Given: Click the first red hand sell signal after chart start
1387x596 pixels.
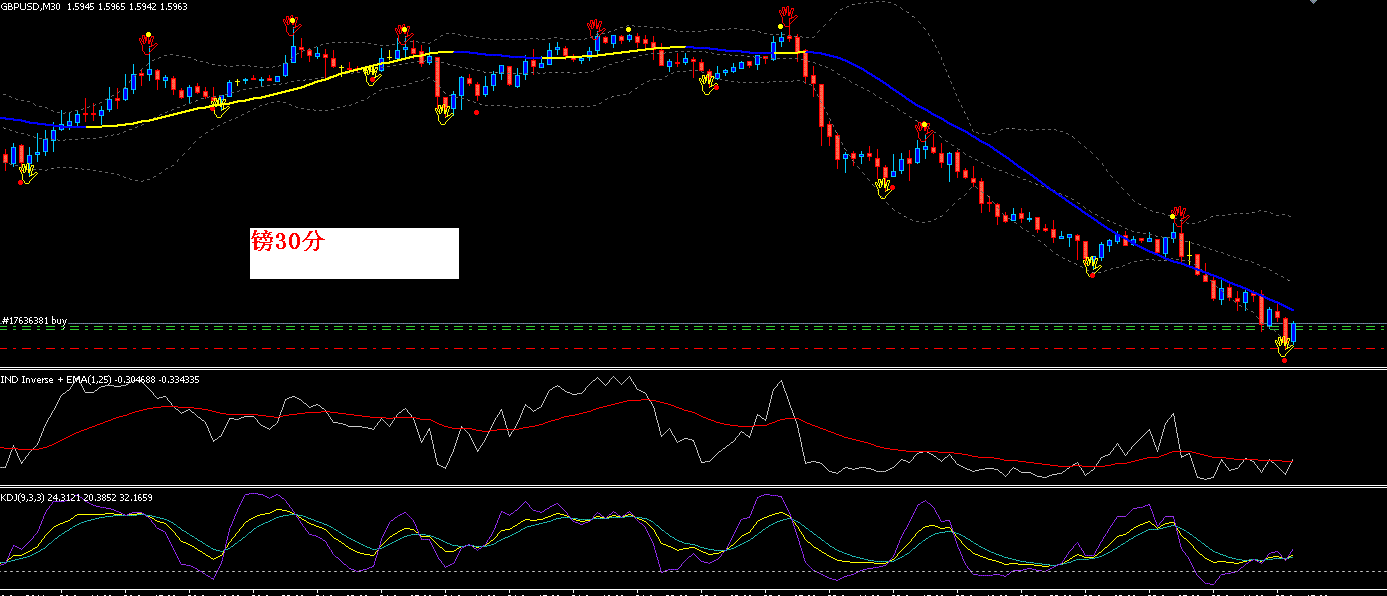Looking at the screenshot, I should 149,44.
